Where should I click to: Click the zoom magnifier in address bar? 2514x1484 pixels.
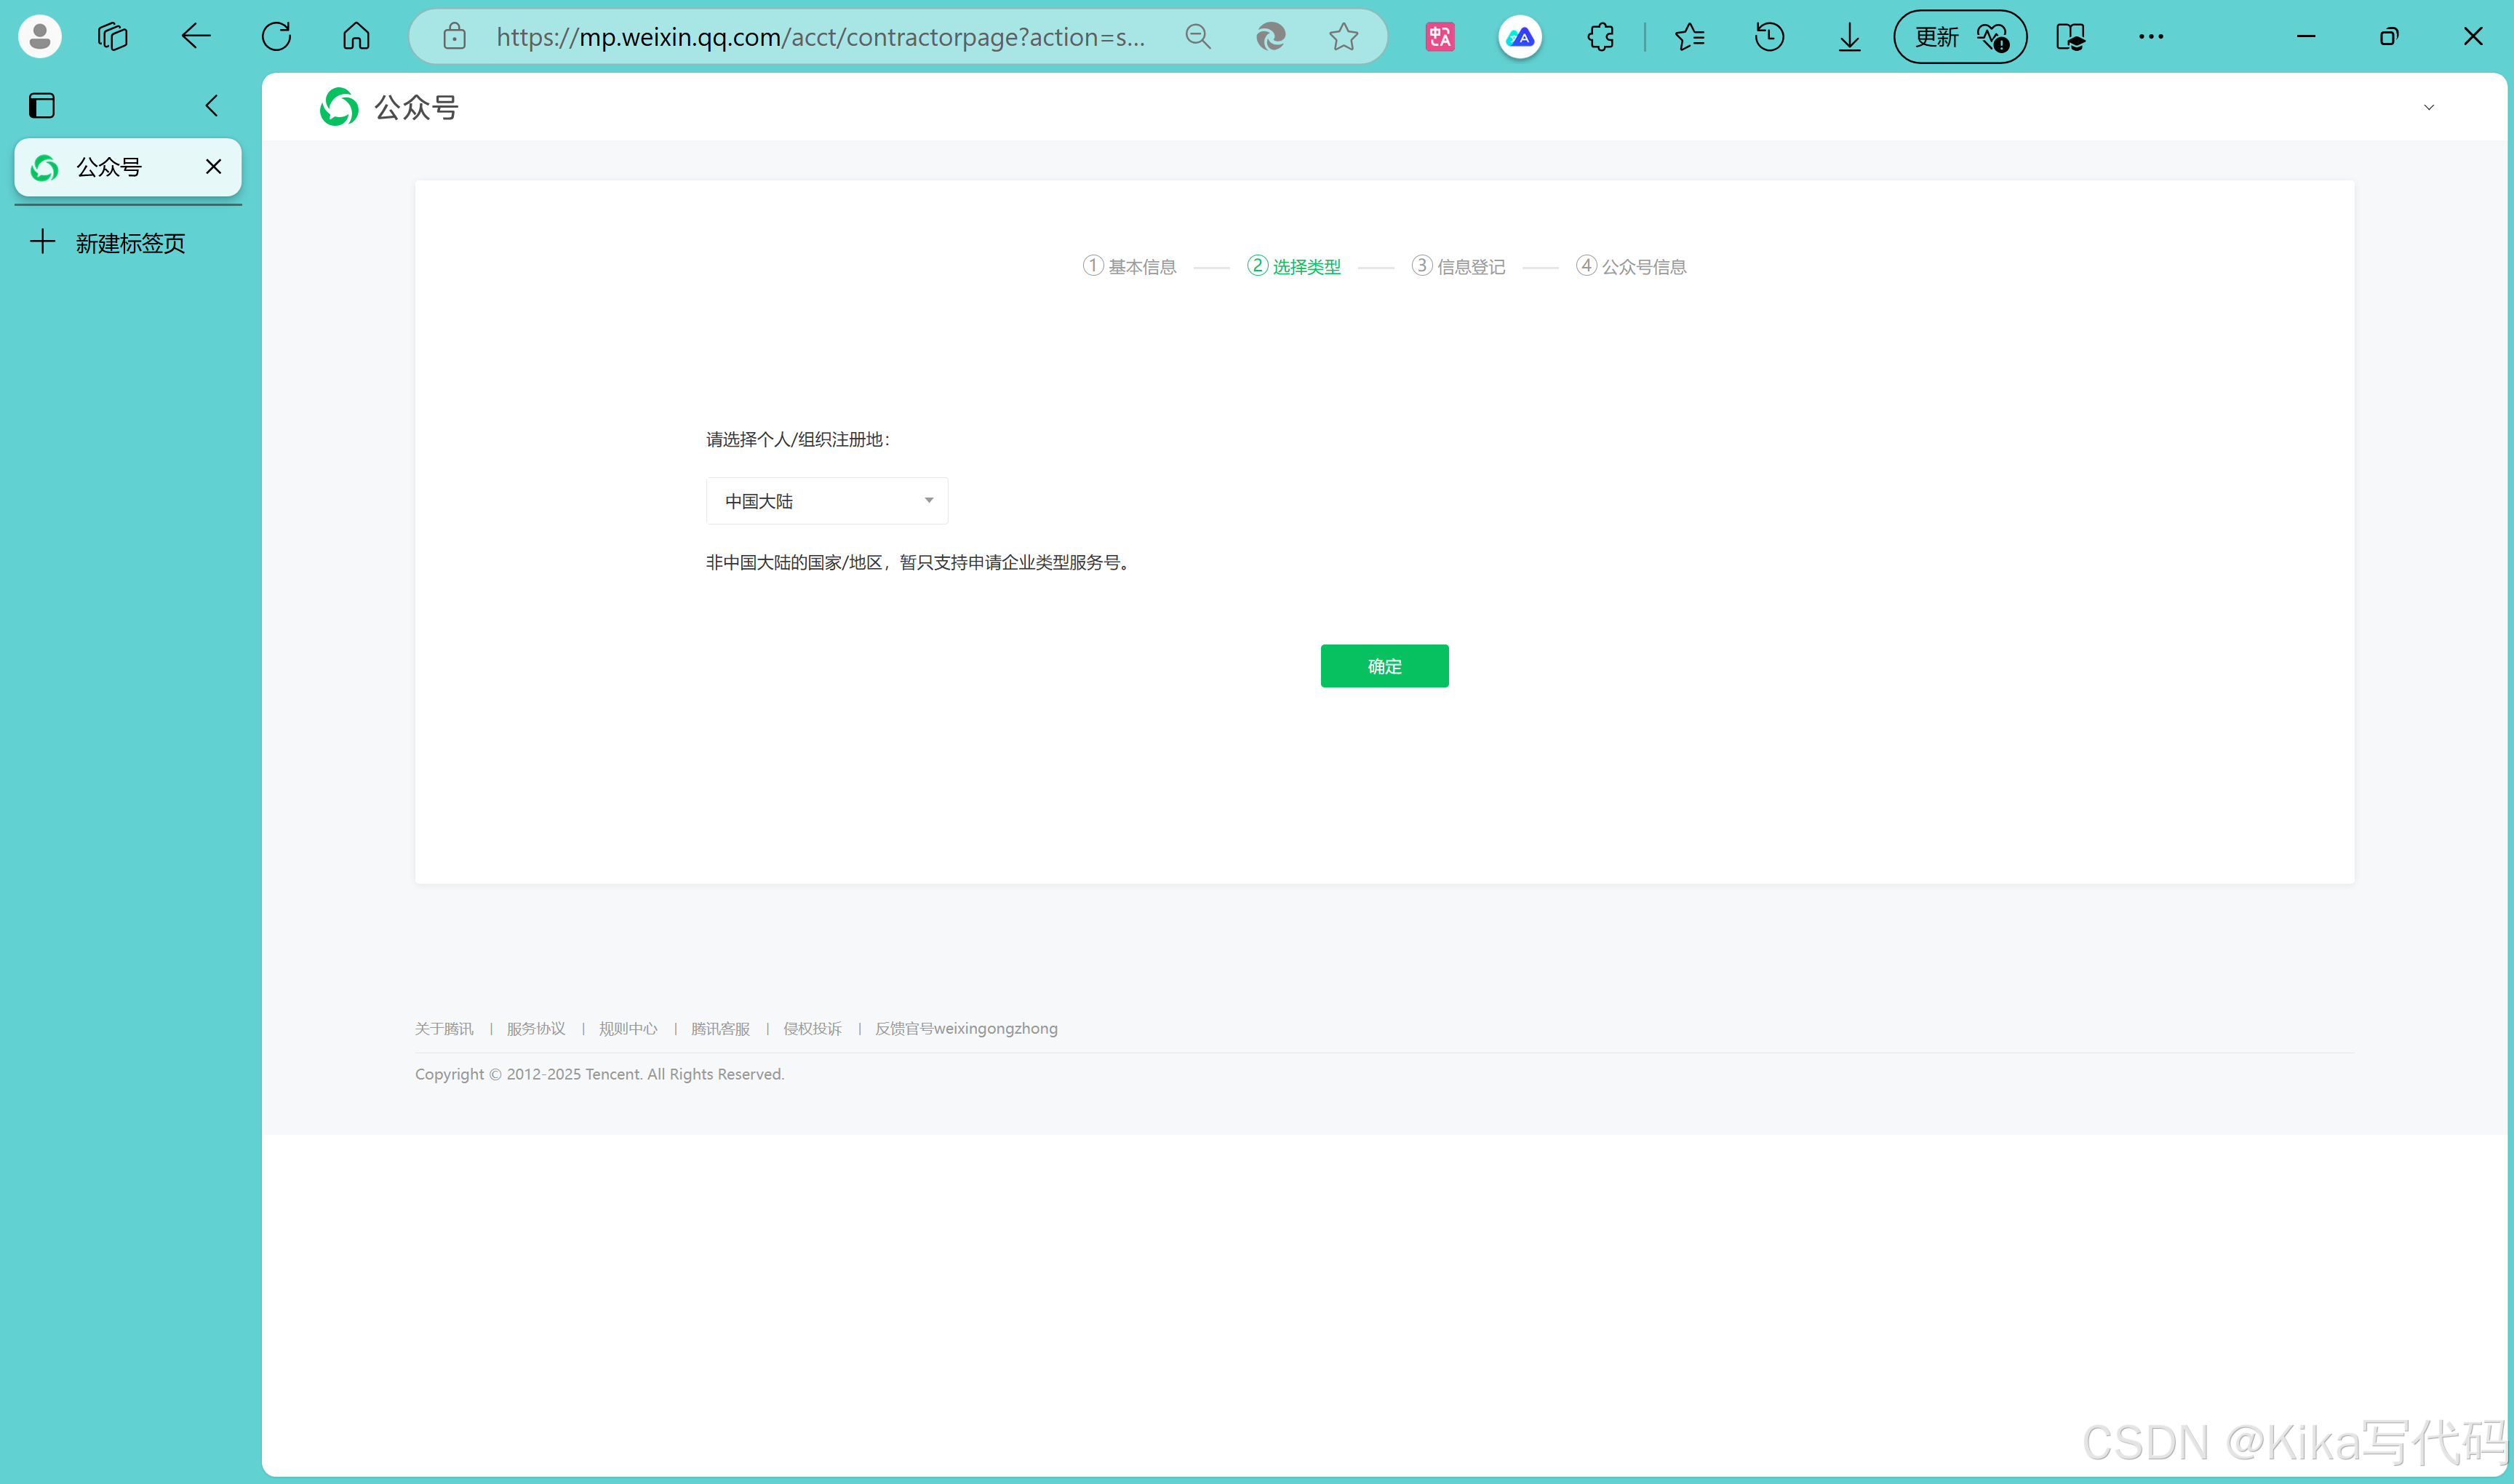[x=1198, y=37]
